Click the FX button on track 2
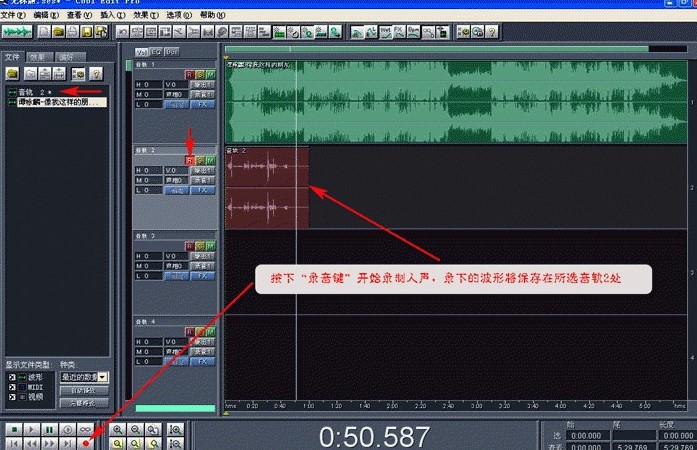697x450 pixels. [203, 190]
